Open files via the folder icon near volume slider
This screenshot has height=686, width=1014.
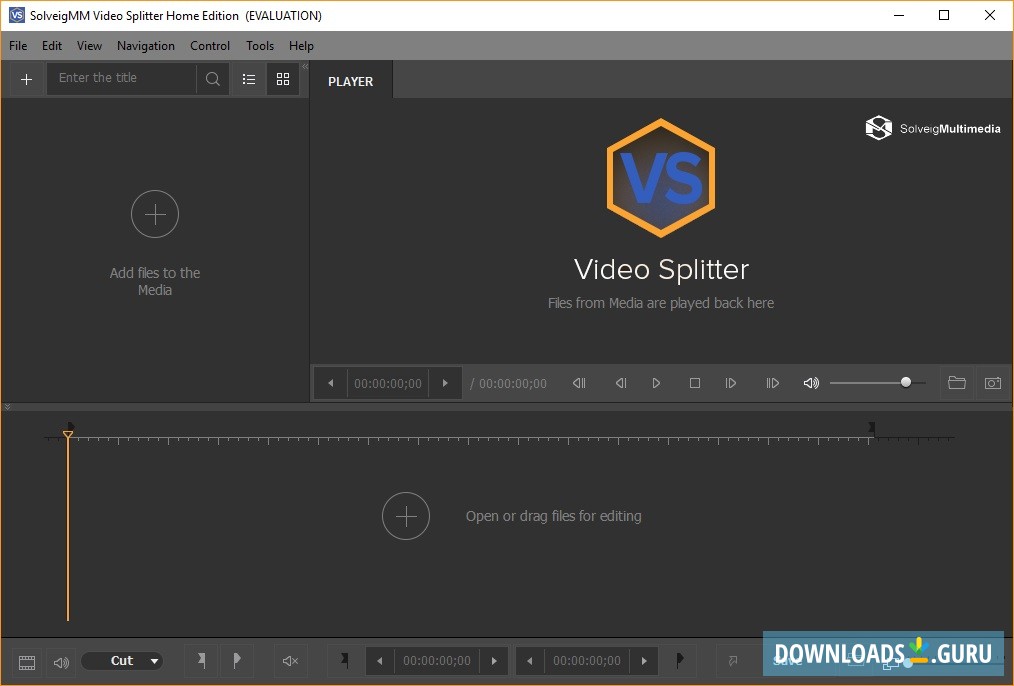point(956,383)
